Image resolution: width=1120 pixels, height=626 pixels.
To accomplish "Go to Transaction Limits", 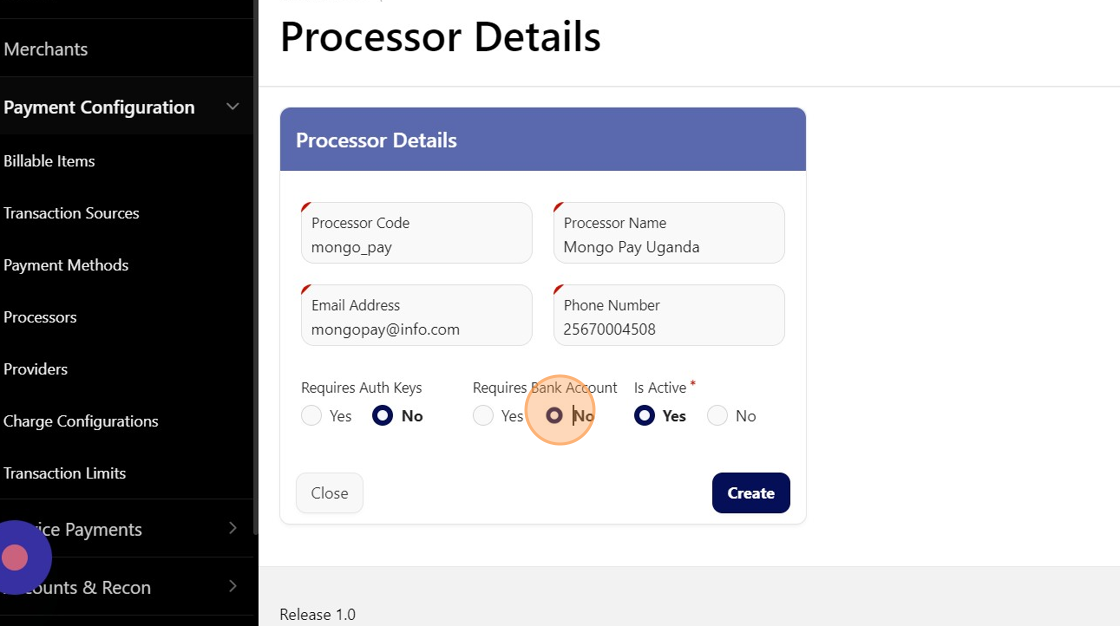I will (65, 473).
